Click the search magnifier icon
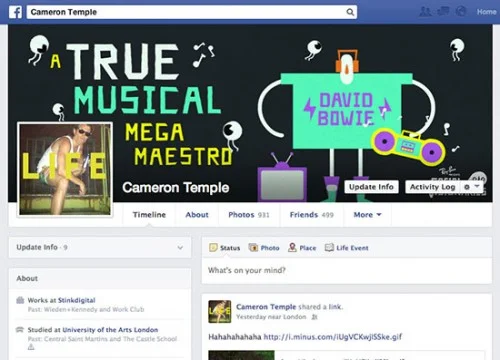 click(350, 12)
